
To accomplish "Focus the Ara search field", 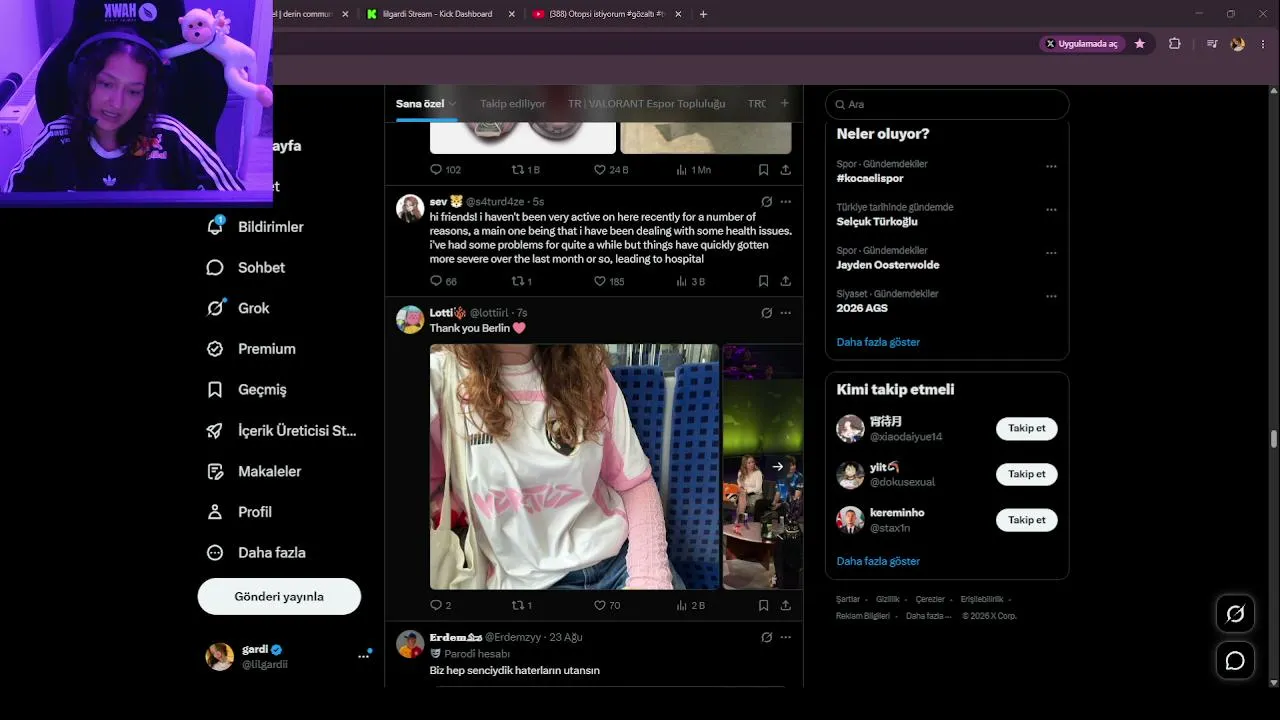I will [x=947, y=104].
